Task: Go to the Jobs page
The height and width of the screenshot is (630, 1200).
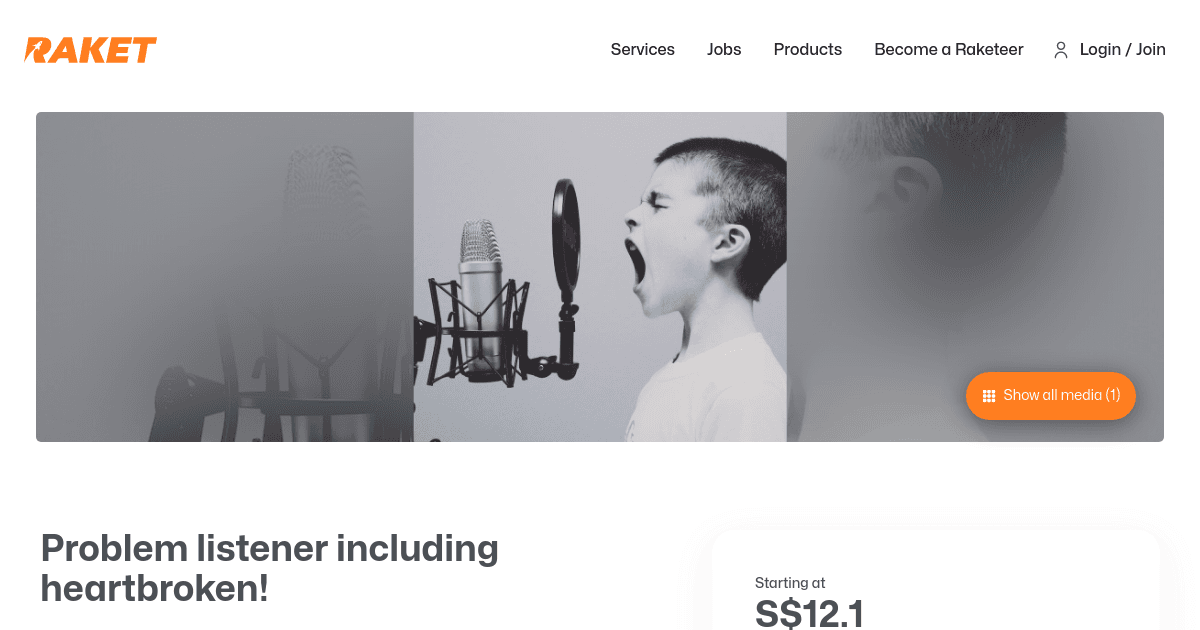Action: [x=724, y=50]
